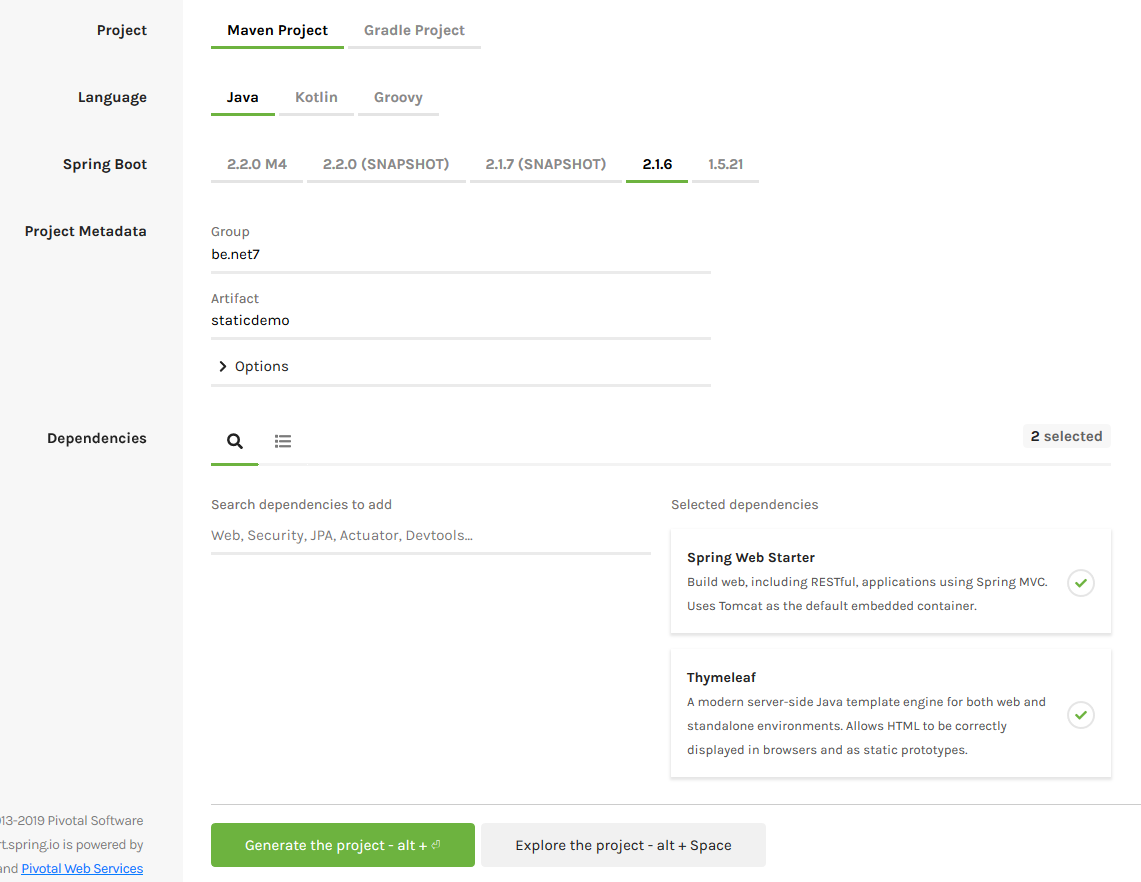
Task: Click the dependency search box
Action: point(430,536)
